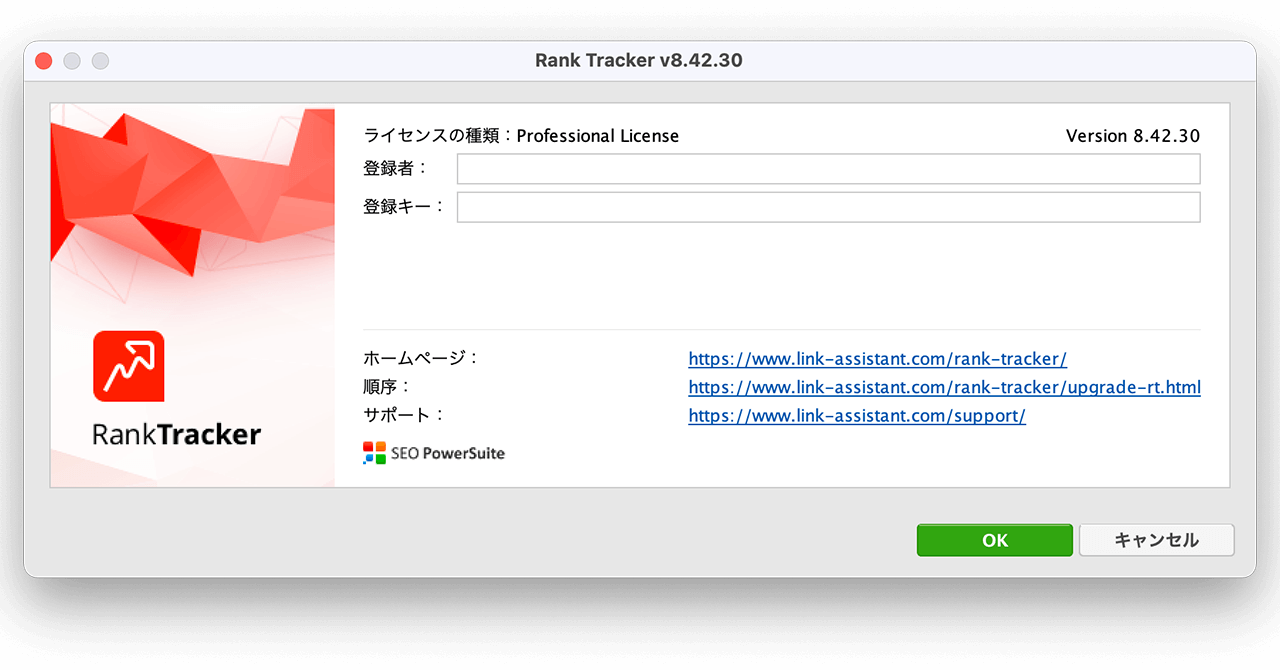Click the disabled zoom window button
1280x670 pixels.
click(100, 61)
